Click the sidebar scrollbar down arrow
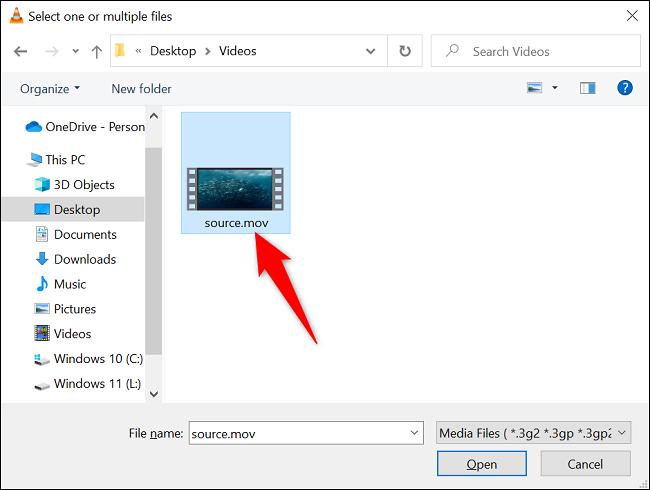 (x=154, y=394)
